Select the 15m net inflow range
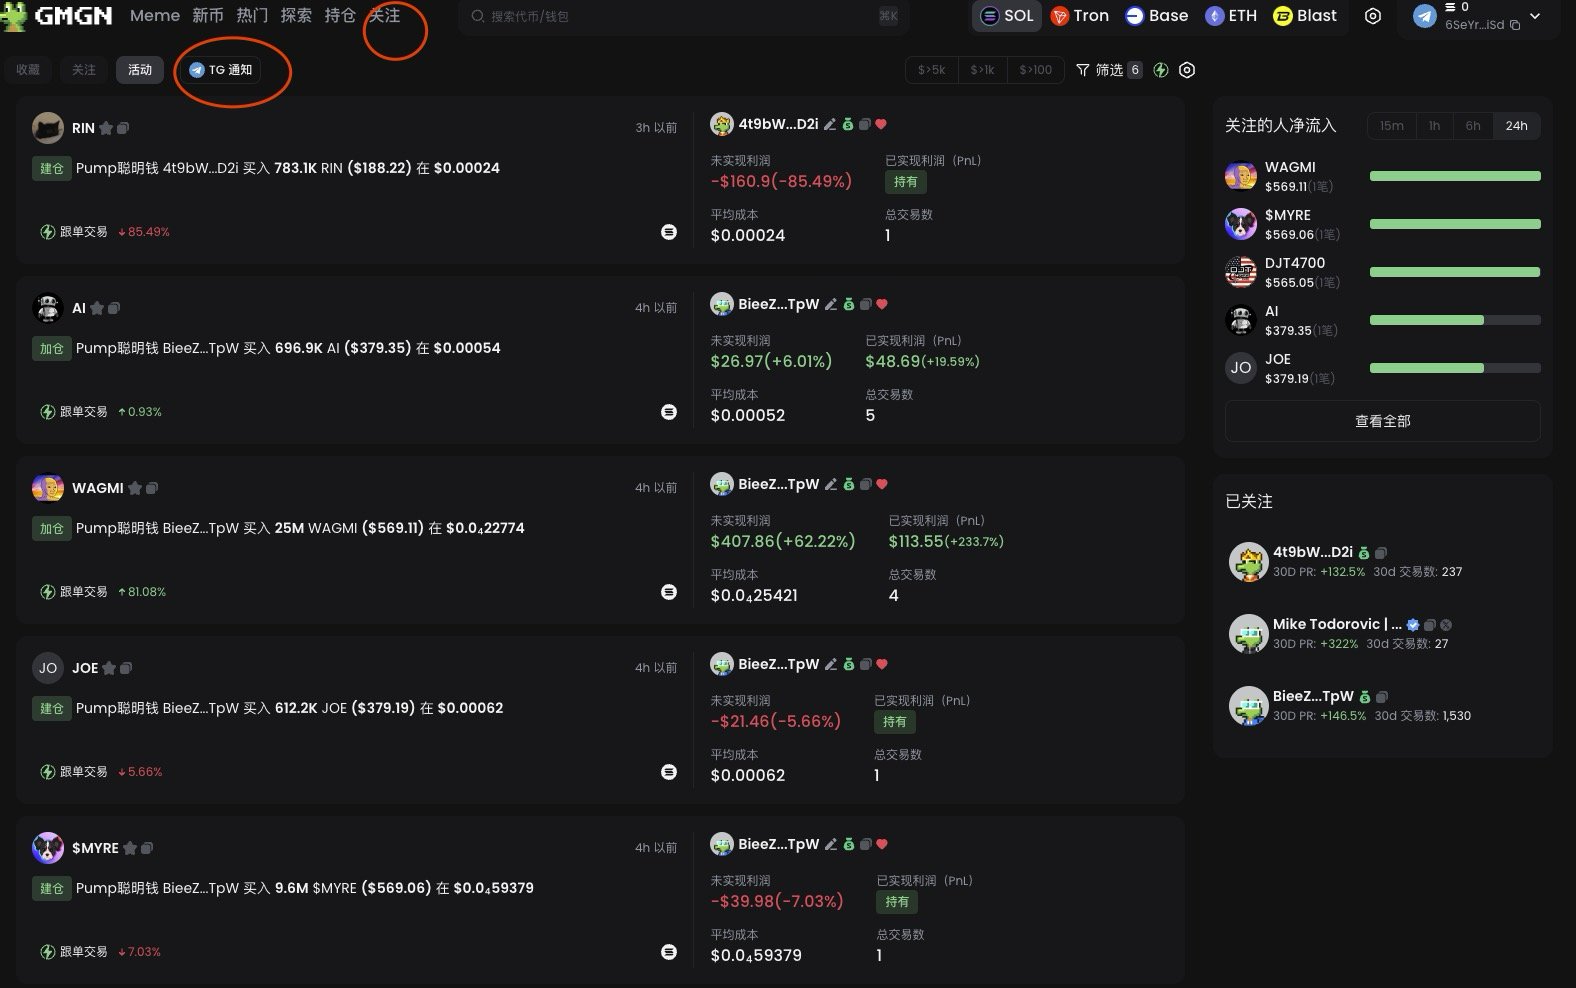Viewport: 1576px width, 988px height. point(1391,126)
